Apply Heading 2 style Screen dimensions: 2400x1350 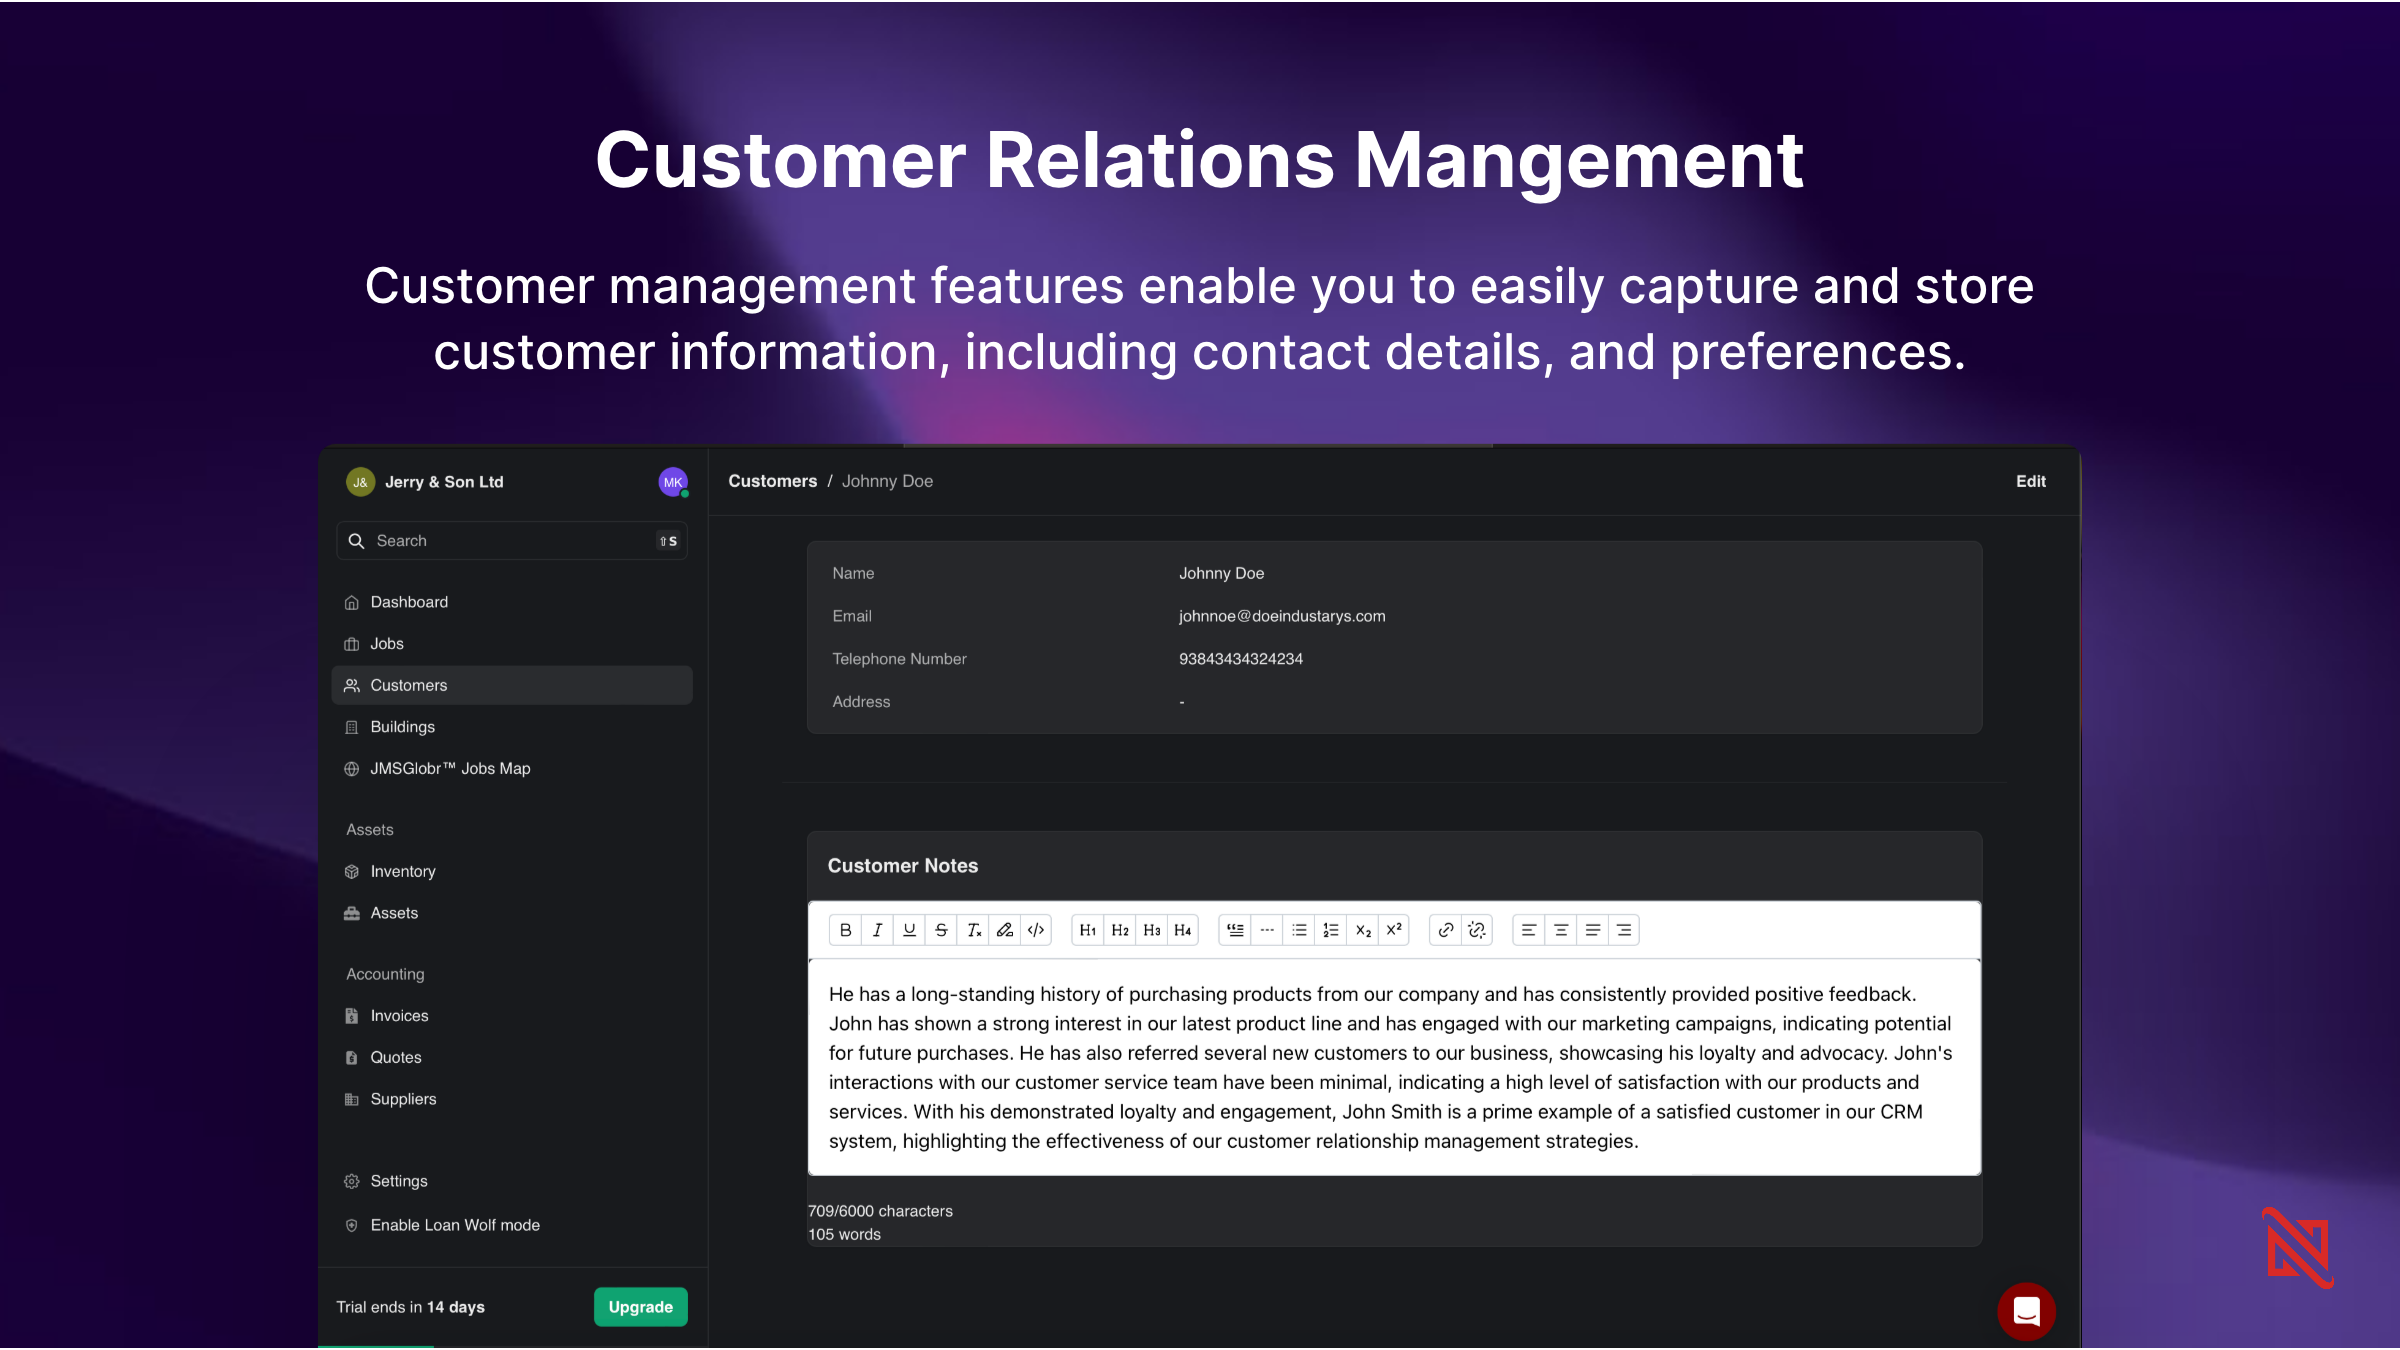pyautogui.click(x=1120, y=930)
